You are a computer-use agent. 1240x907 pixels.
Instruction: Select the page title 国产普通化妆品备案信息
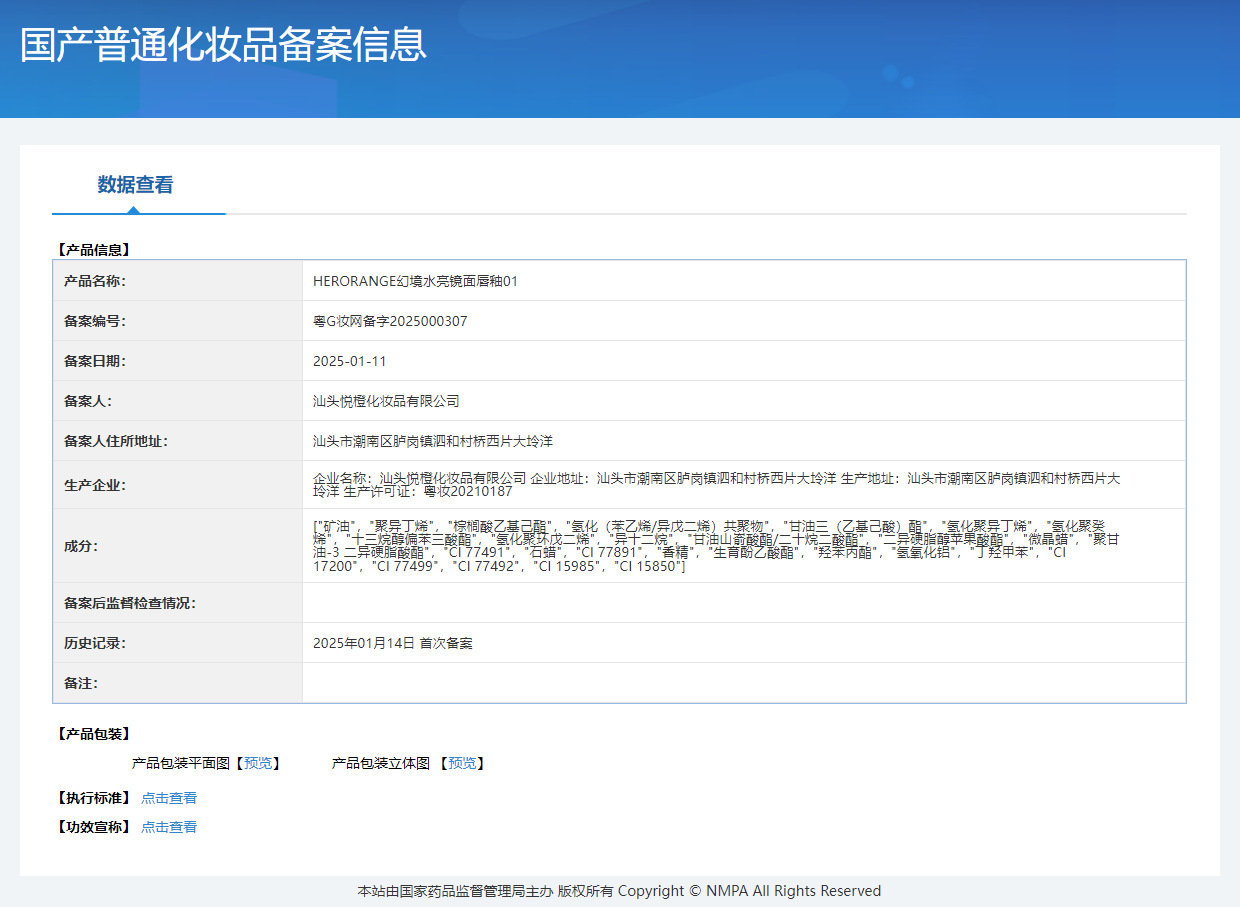click(224, 45)
